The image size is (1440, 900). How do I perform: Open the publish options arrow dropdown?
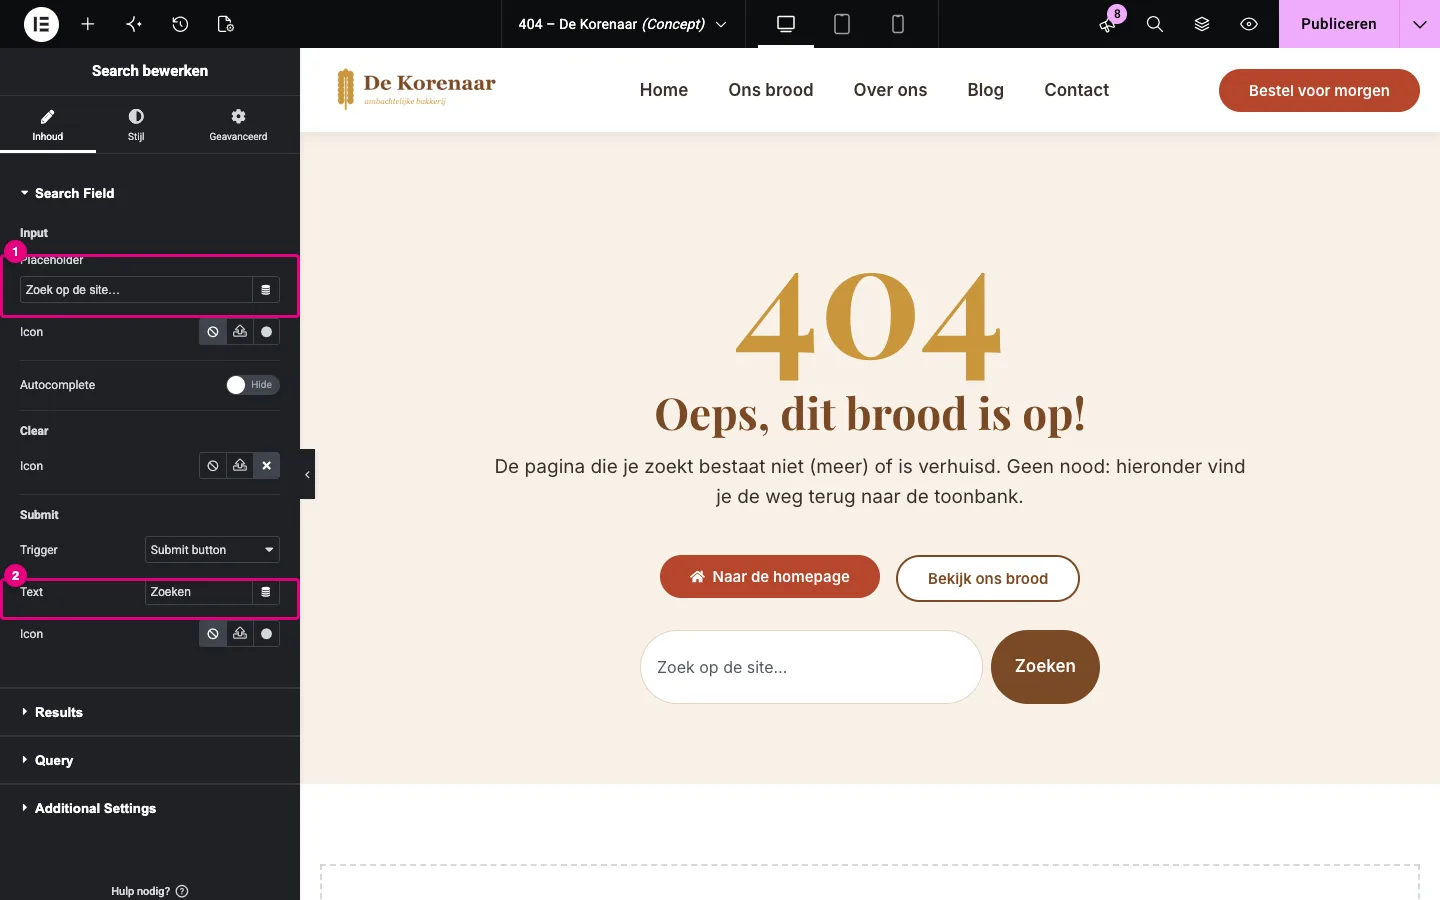coord(1419,24)
